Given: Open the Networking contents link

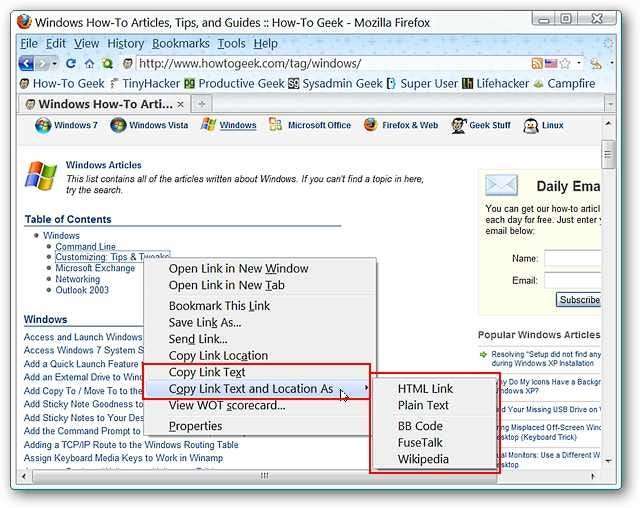Looking at the screenshot, I should pyautogui.click(x=78, y=279).
